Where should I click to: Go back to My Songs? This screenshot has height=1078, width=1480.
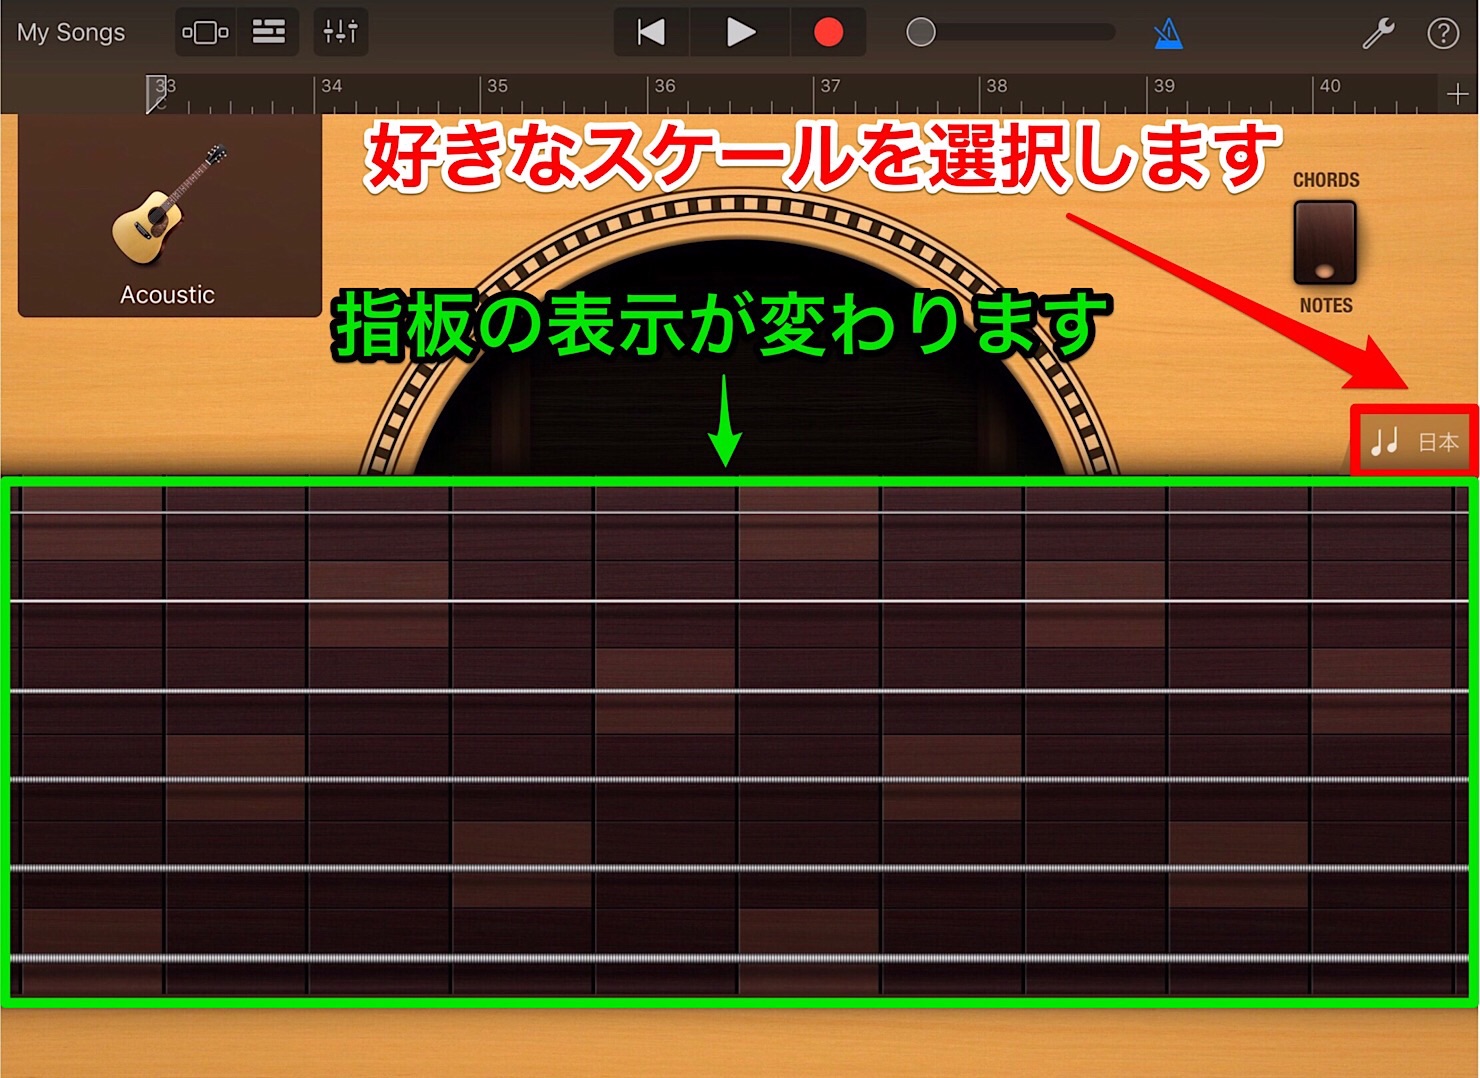[x=71, y=32]
